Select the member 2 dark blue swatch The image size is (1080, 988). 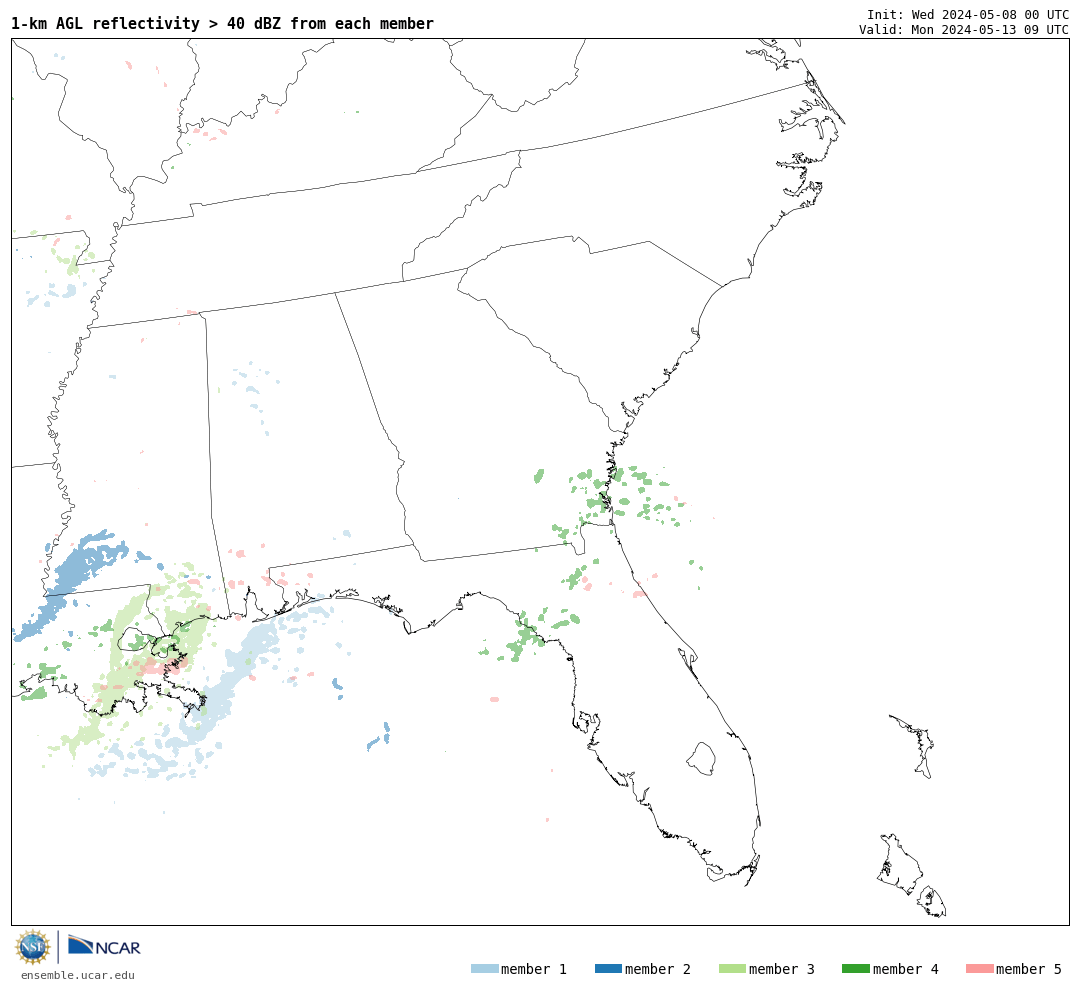pyautogui.click(x=608, y=969)
